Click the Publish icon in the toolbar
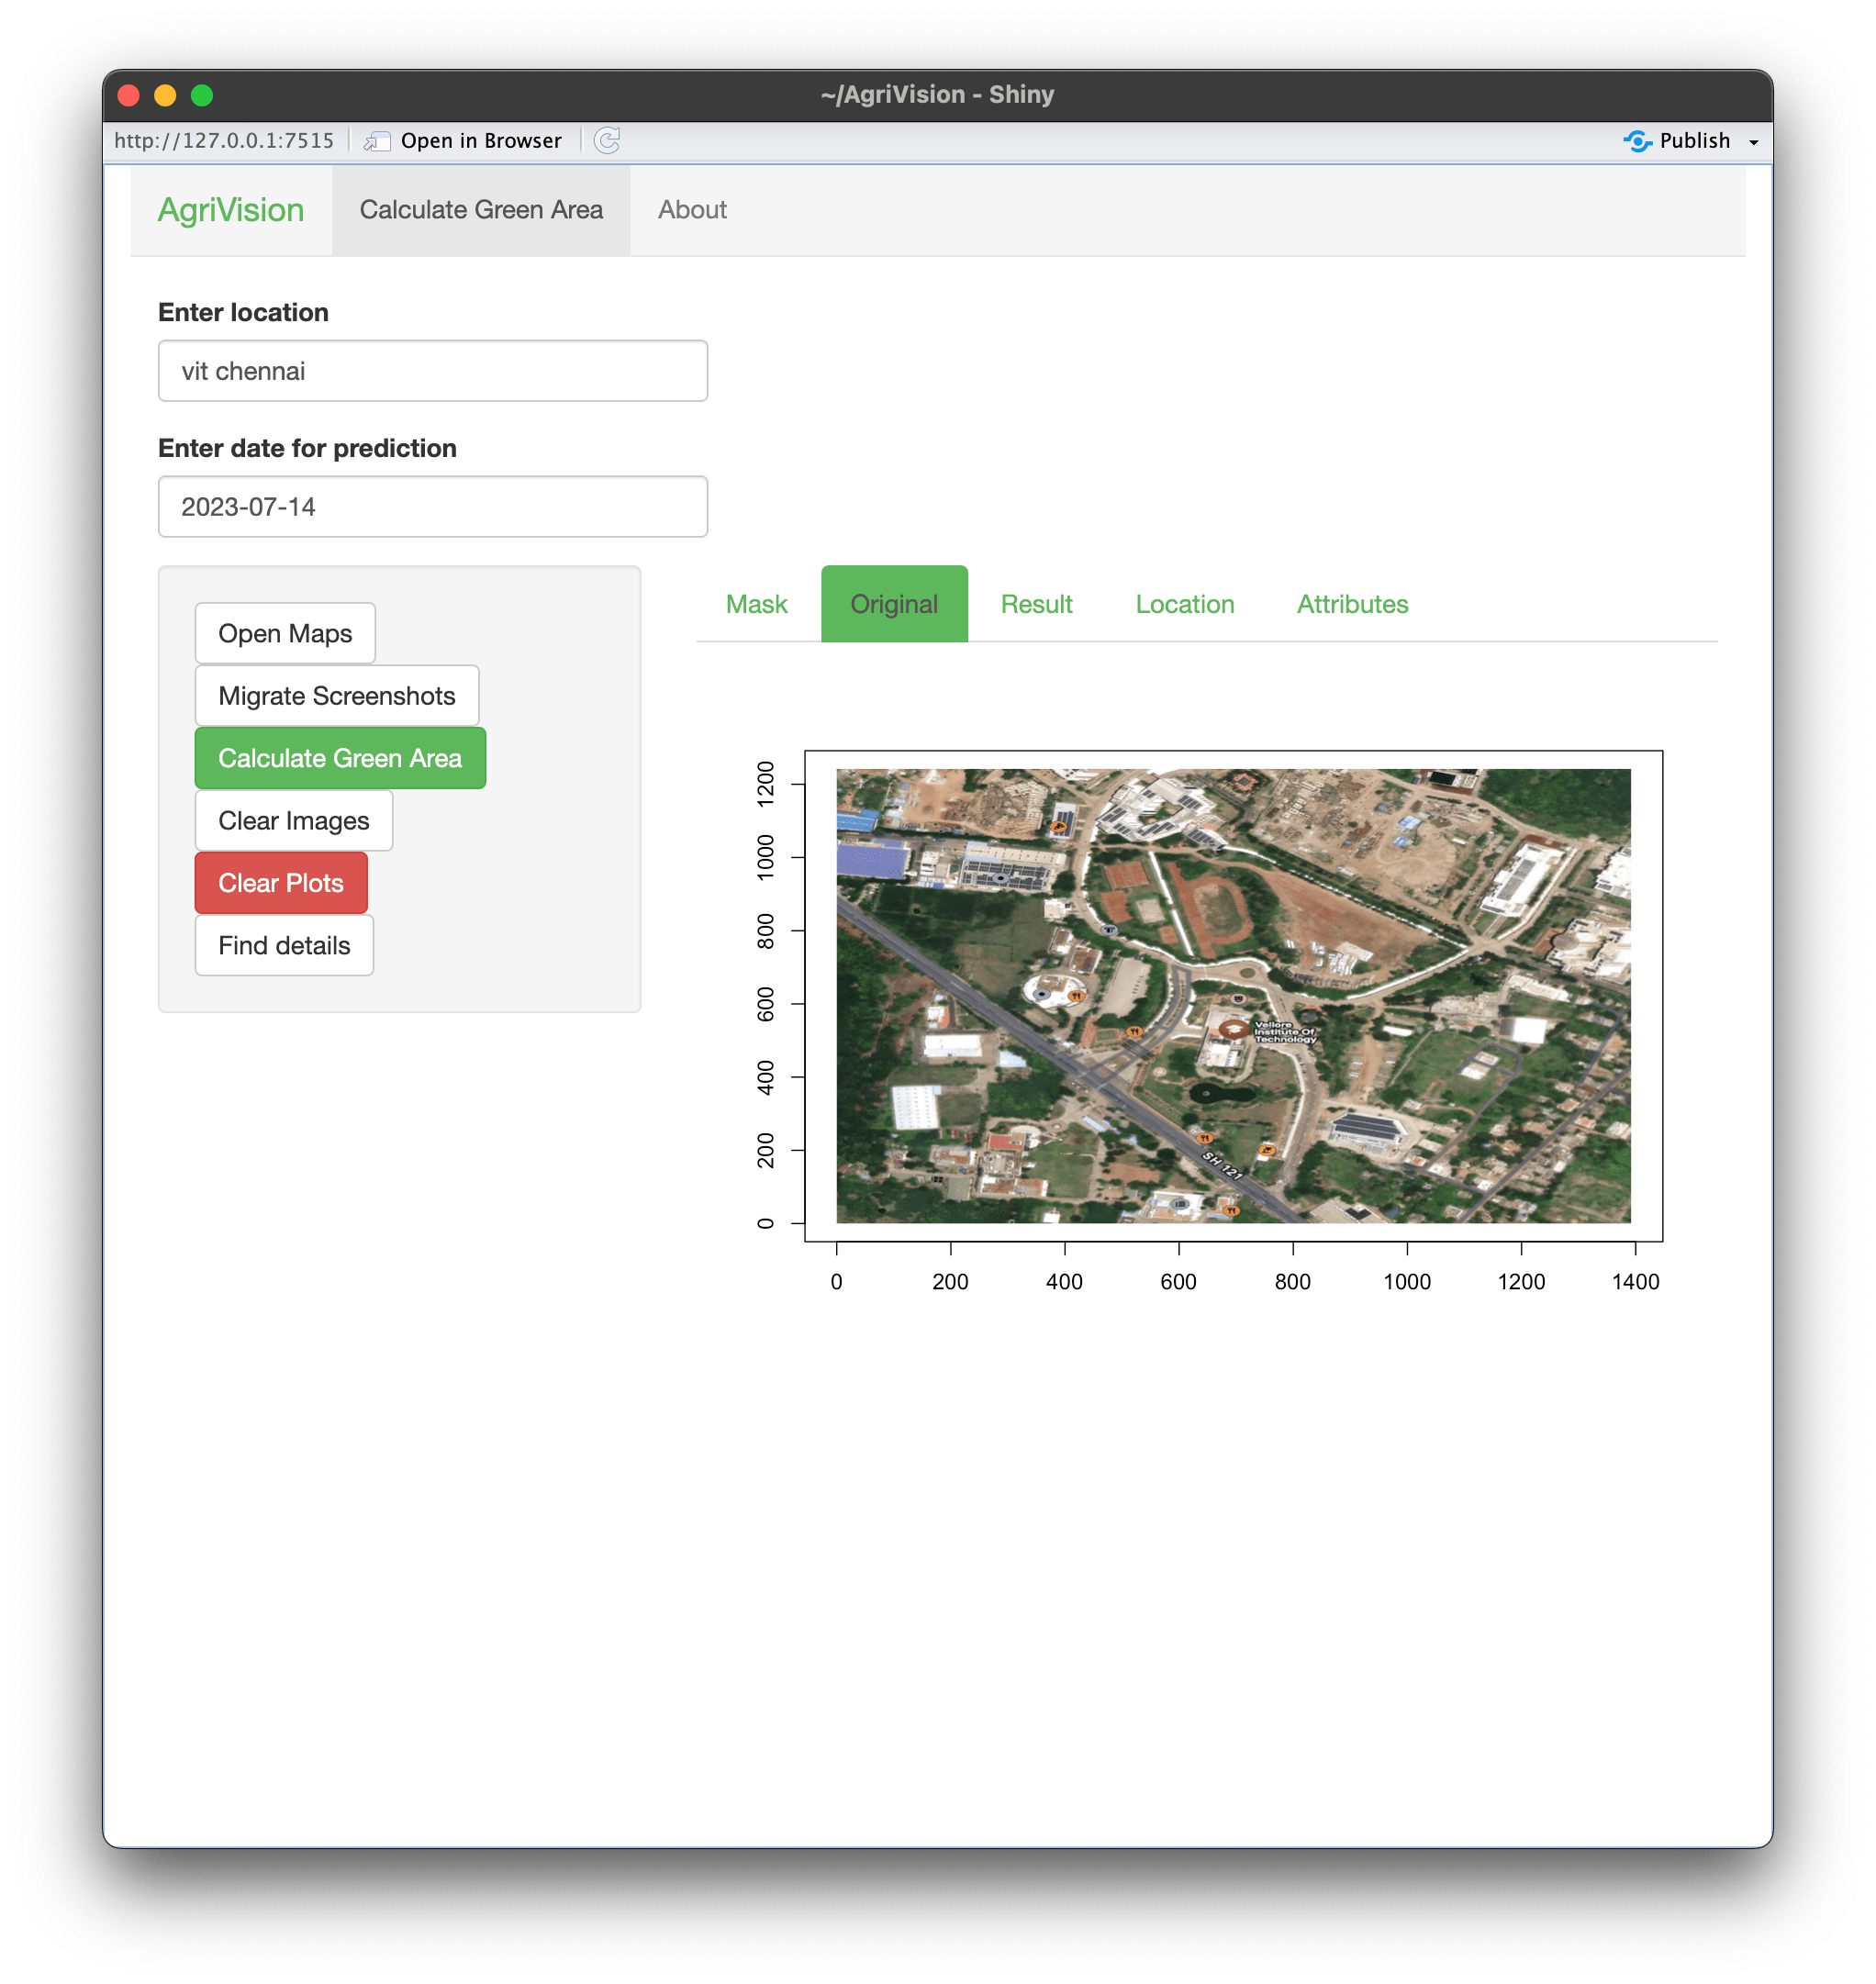1876x1984 pixels. [1638, 140]
